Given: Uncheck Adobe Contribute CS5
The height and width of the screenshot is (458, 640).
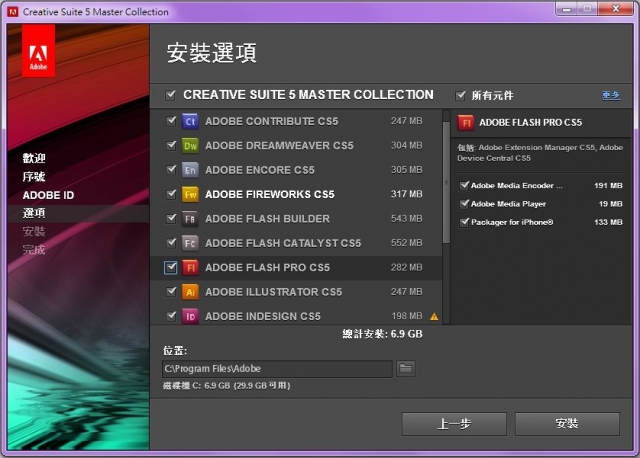Looking at the screenshot, I should coord(171,121).
